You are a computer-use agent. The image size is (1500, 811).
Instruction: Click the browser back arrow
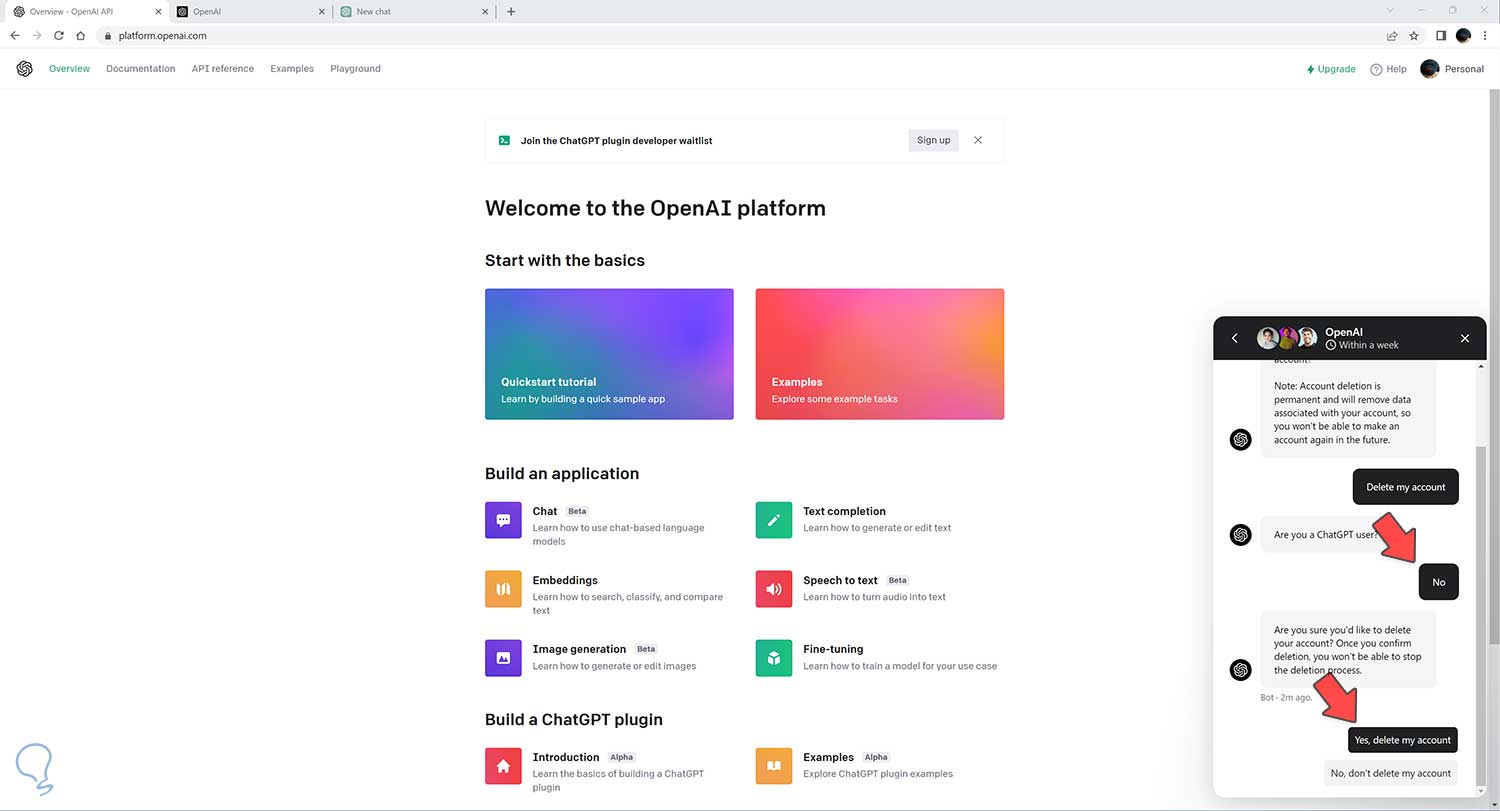tap(15, 35)
